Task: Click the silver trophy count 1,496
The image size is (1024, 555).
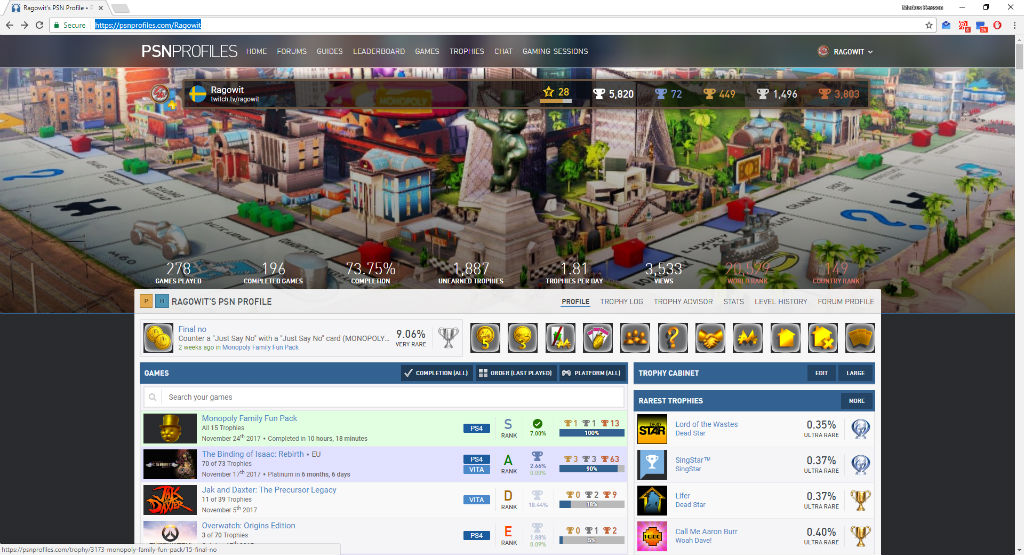Action: click(776, 94)
